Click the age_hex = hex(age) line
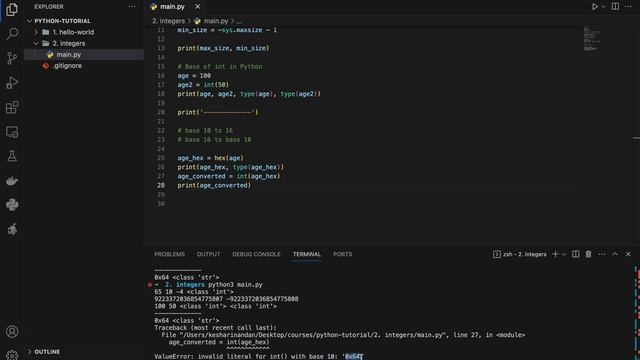Viewport: 640px width, 360px height. [x=210, y=158]
